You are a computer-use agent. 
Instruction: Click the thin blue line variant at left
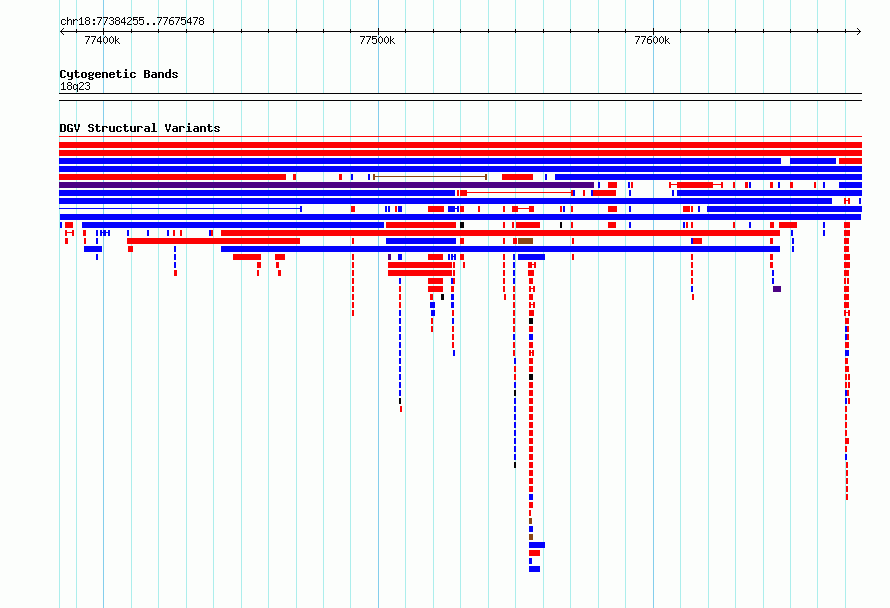180,209
